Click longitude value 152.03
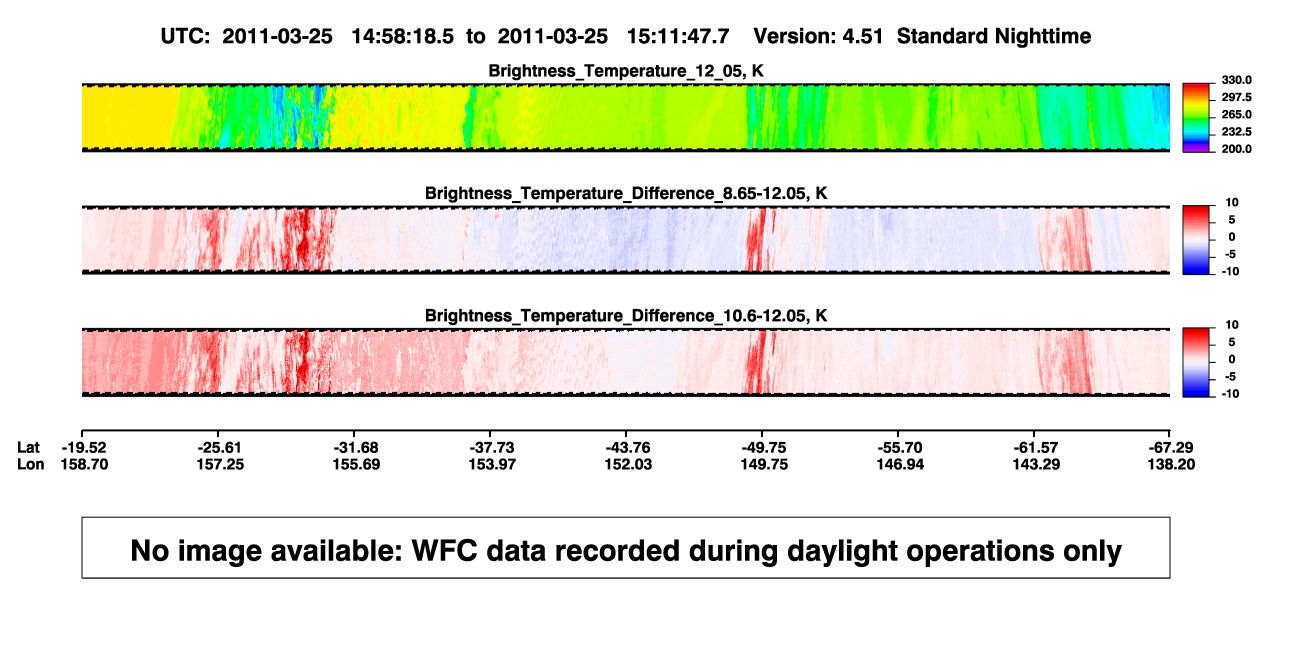Viewport: 1300px width, 667px height. click(627, 464)
